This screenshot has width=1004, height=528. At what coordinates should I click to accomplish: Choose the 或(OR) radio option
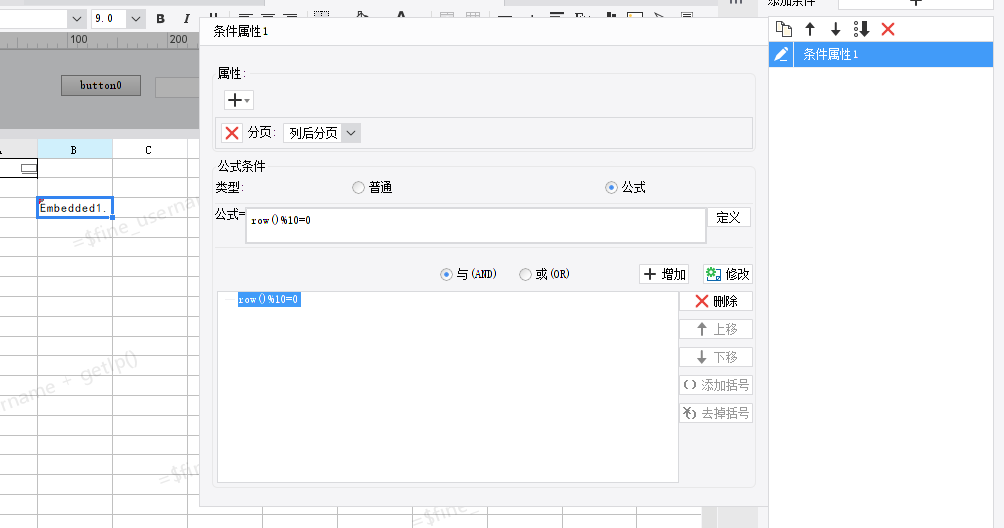click(525, 275)
